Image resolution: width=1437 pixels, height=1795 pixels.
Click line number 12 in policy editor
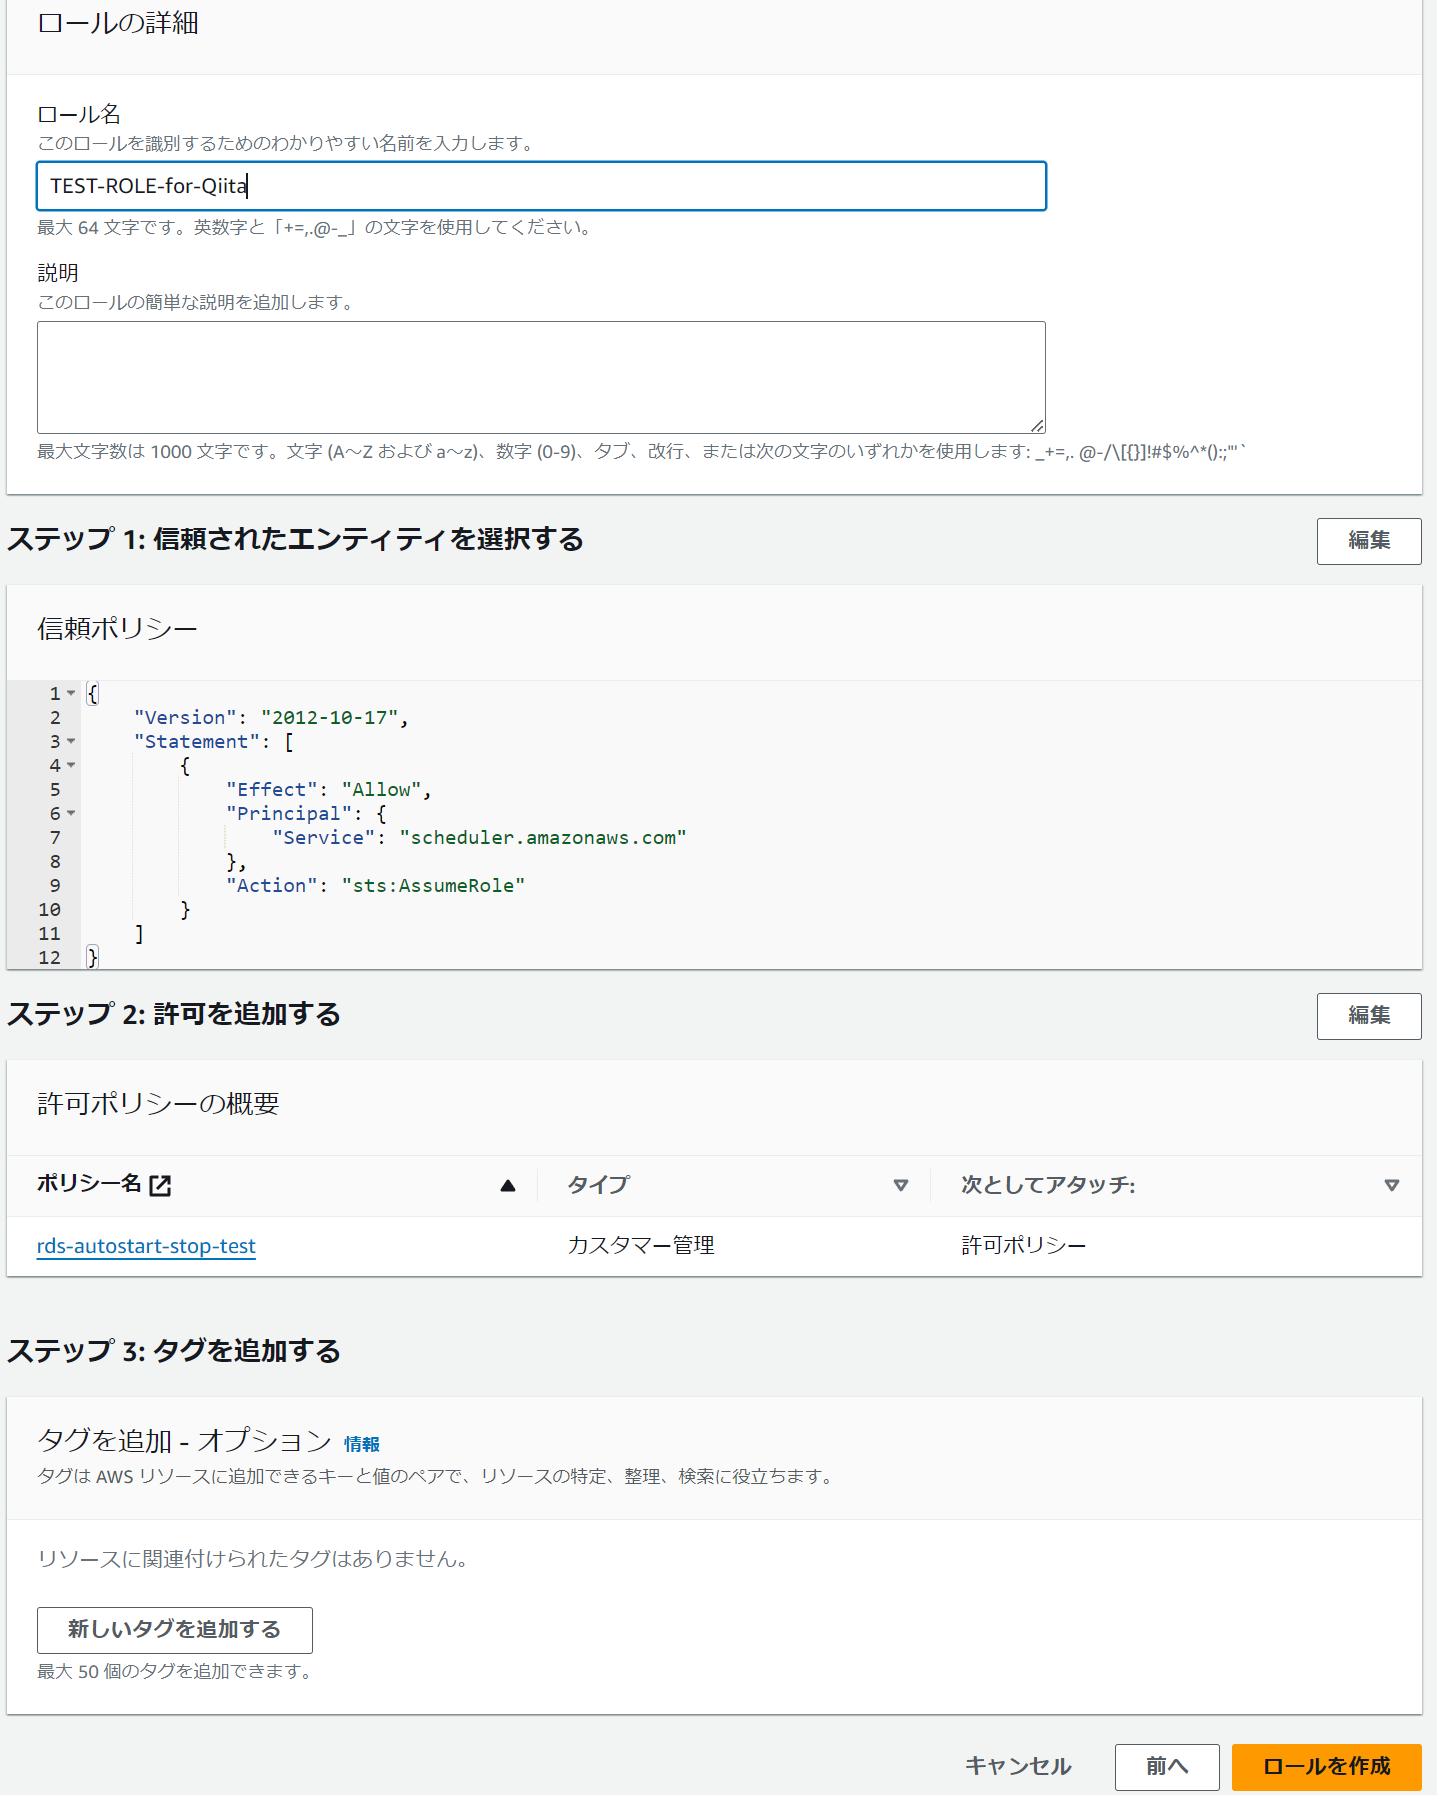pos(49,957)
